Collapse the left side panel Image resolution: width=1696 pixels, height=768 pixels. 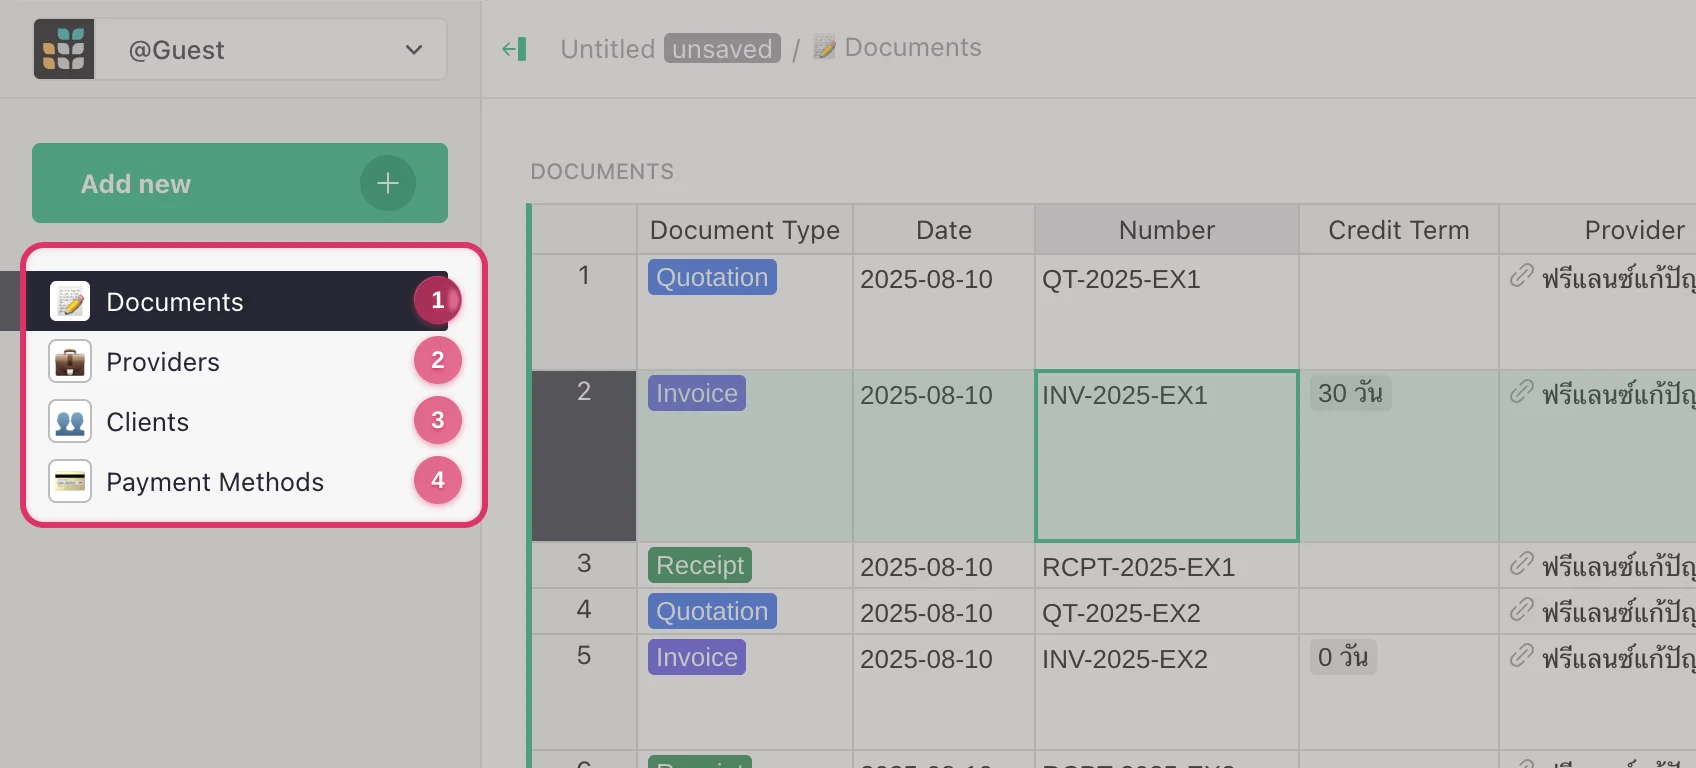click(514, 49)
